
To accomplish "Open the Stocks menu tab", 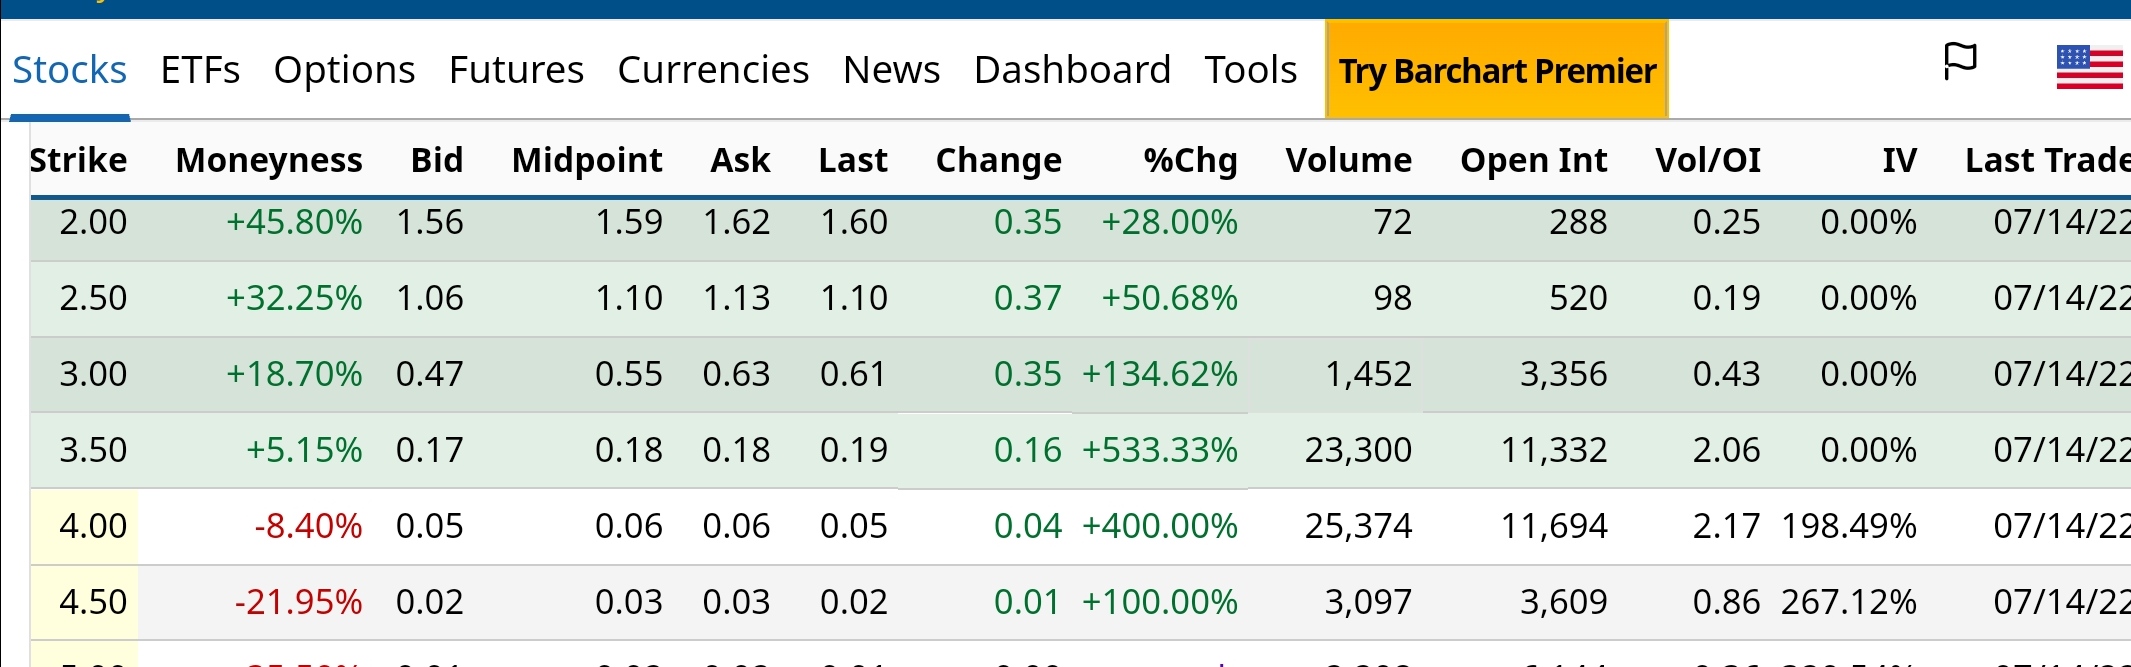I will 69,70.
